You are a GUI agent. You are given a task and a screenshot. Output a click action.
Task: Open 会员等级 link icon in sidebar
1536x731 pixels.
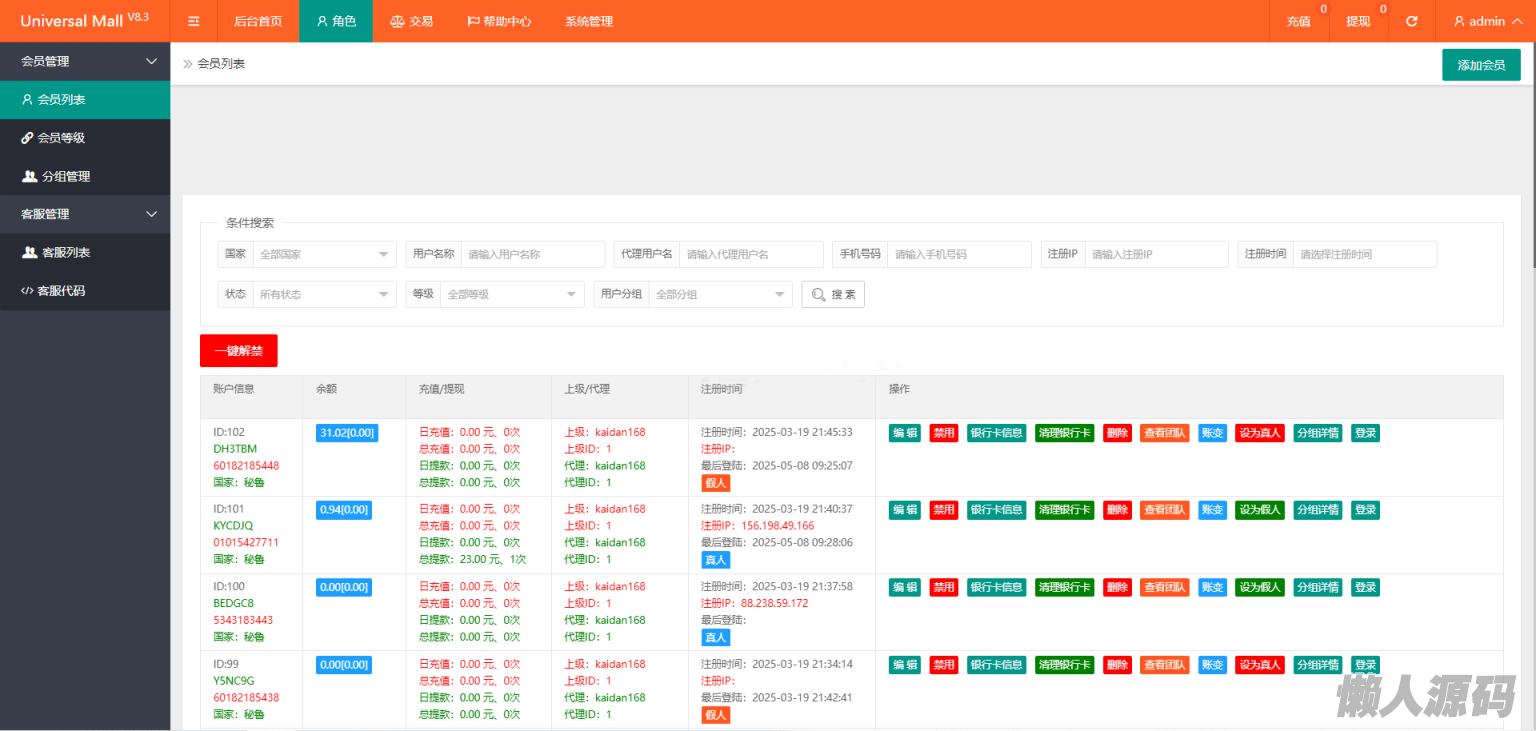click(28, 138)
